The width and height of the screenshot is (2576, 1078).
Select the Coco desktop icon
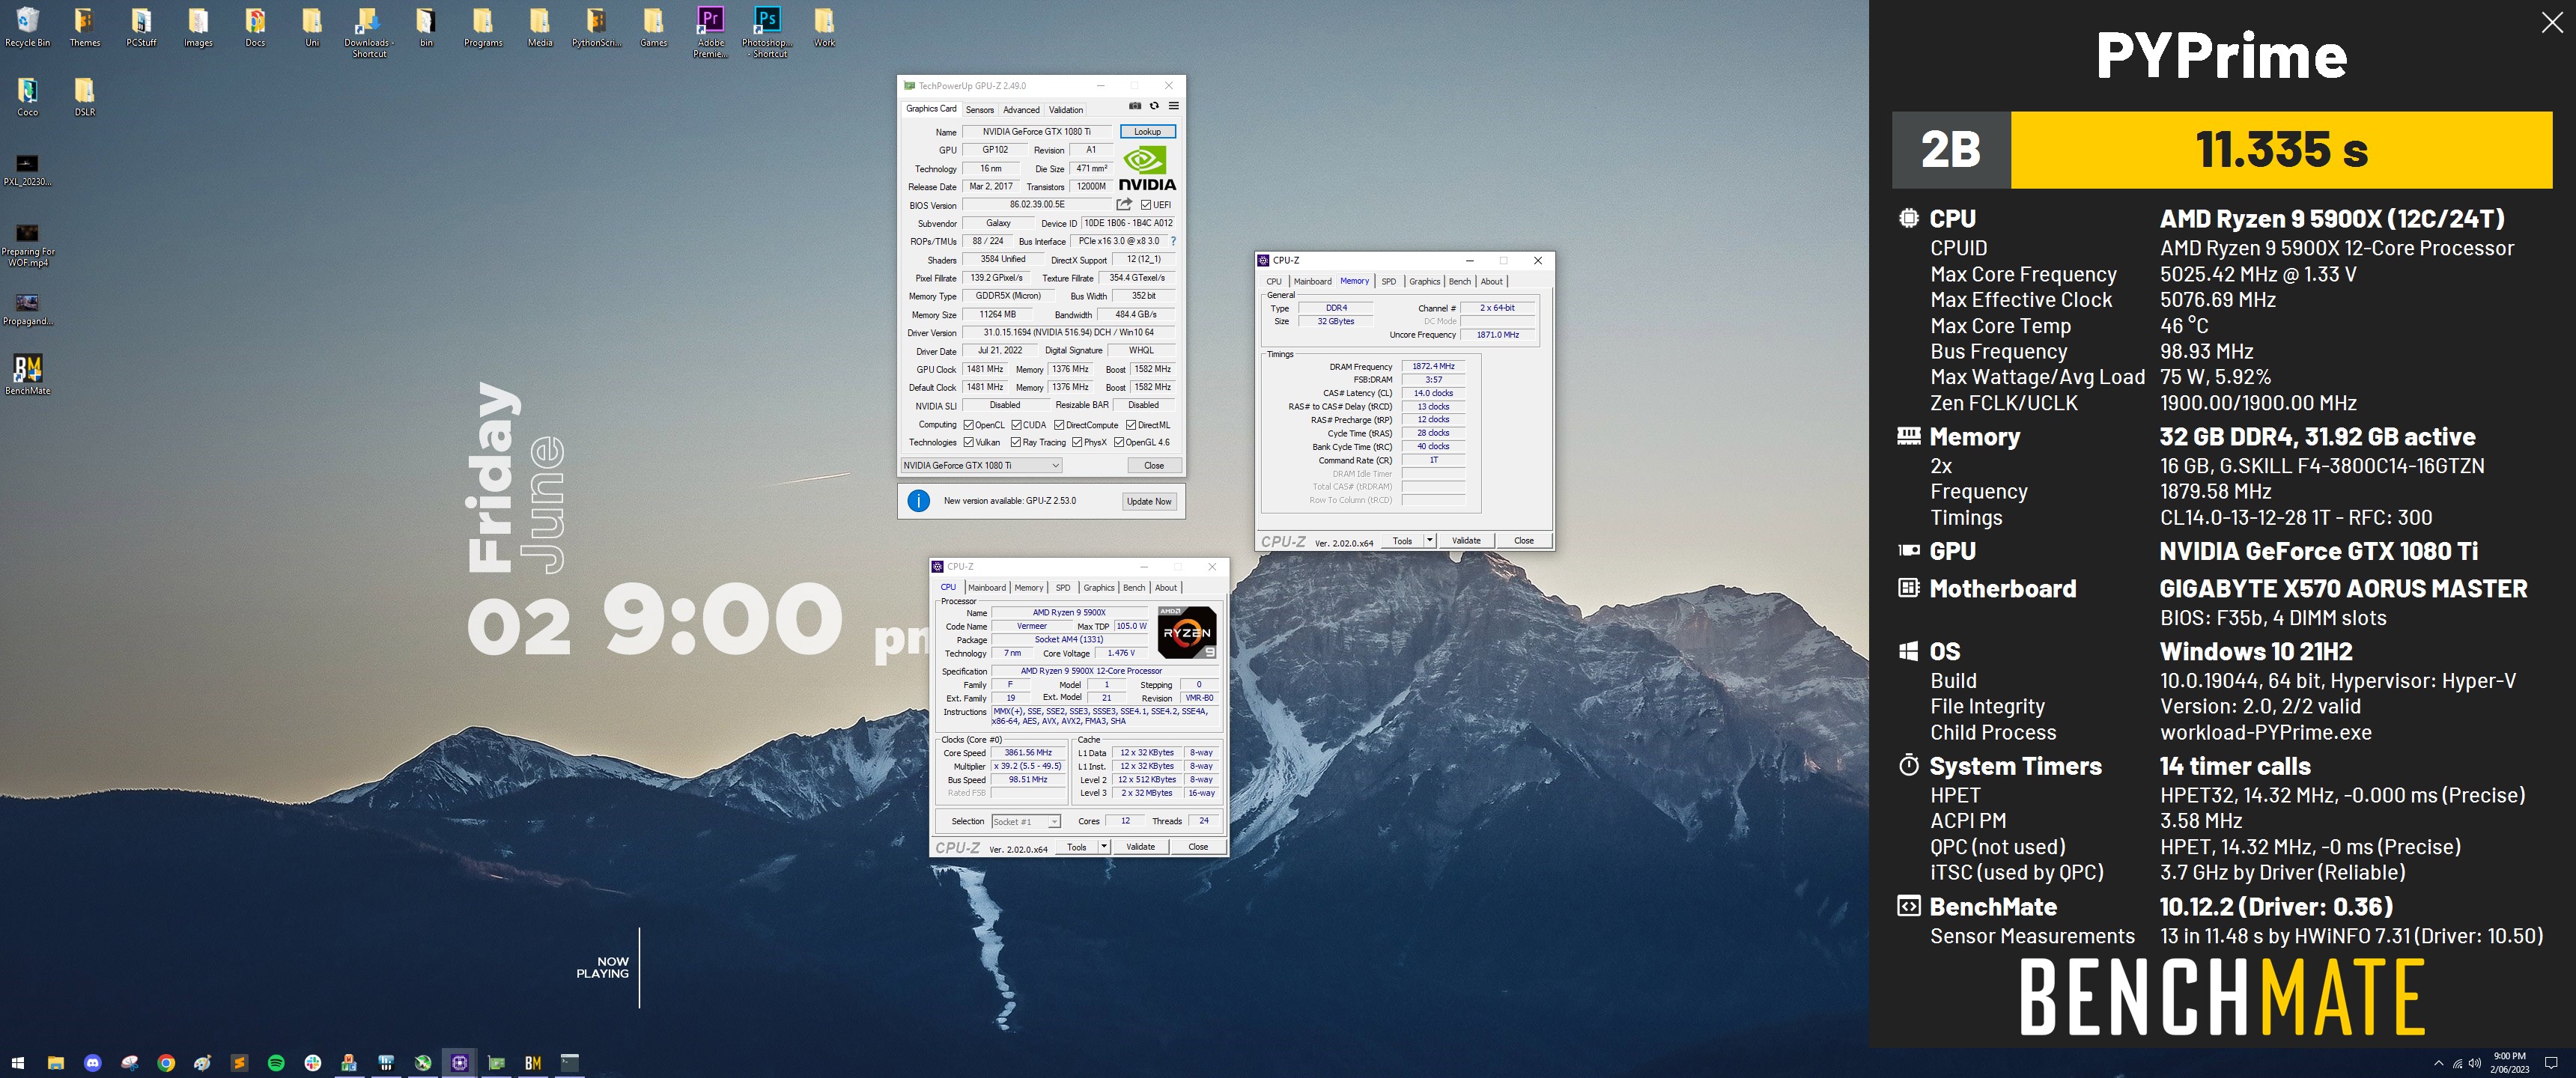tap(28, 97)
